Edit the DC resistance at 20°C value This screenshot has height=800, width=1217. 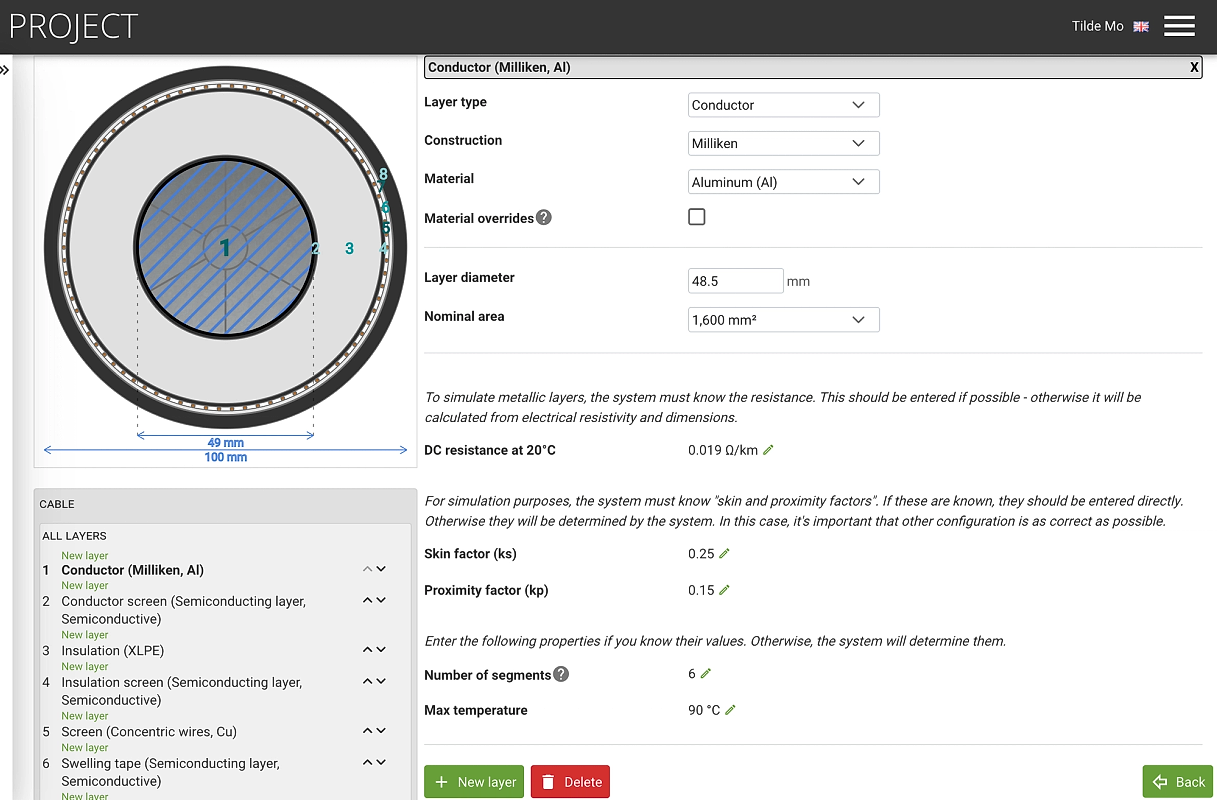coord(768,450)
